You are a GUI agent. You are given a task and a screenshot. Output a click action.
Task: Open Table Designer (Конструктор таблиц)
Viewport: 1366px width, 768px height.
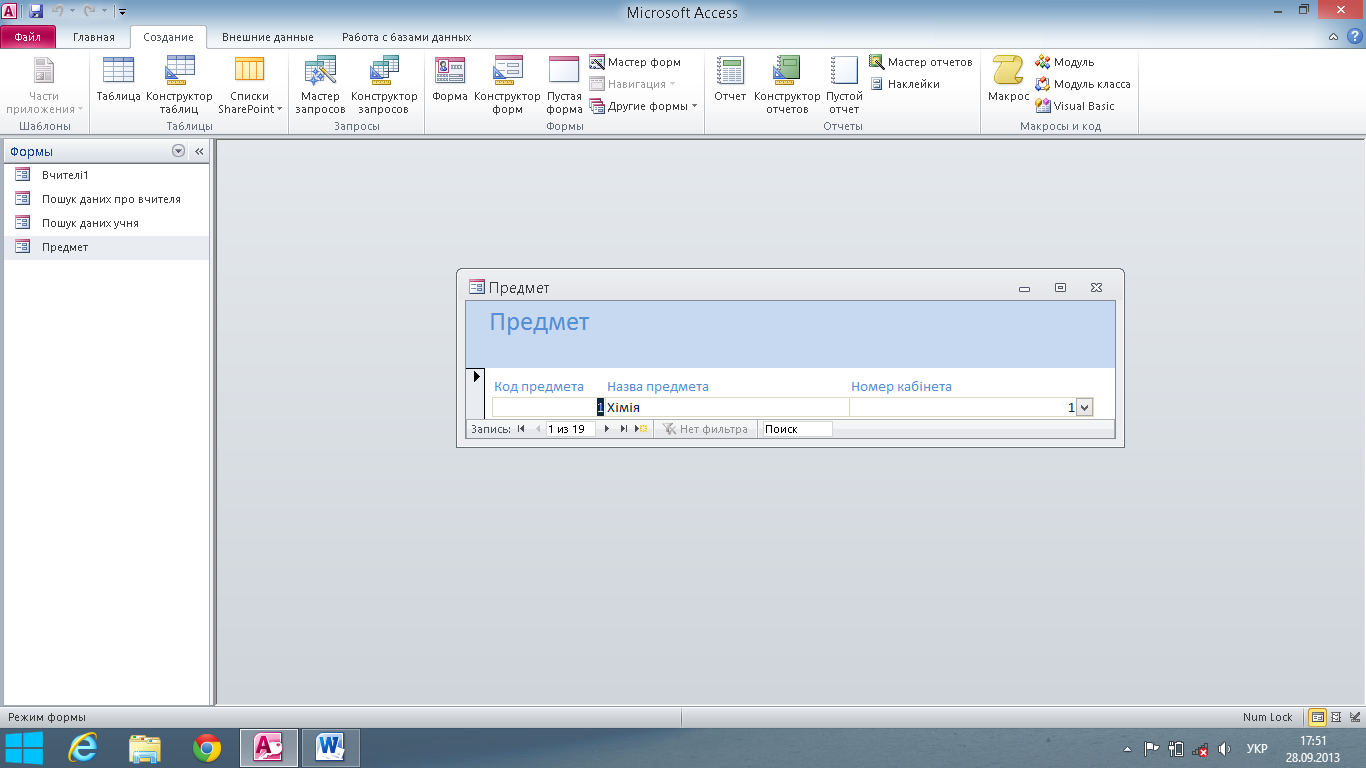point(179,85)
